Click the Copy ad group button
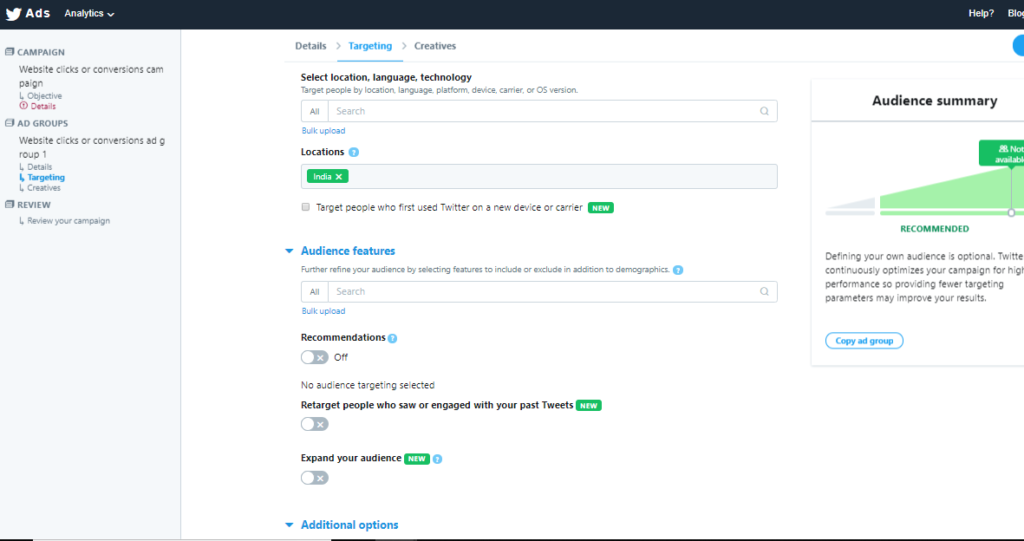The image size is (1024, 541). [x=864, y=341]
